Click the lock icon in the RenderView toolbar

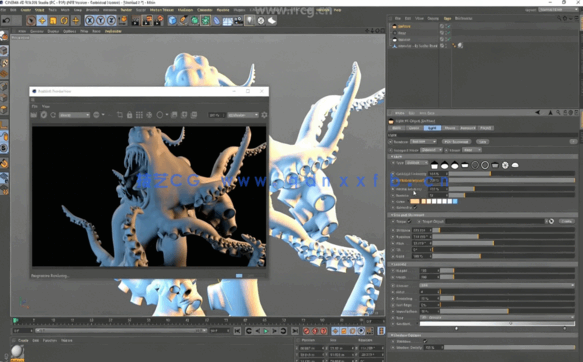pyautogui.click(x=129, y=115)
